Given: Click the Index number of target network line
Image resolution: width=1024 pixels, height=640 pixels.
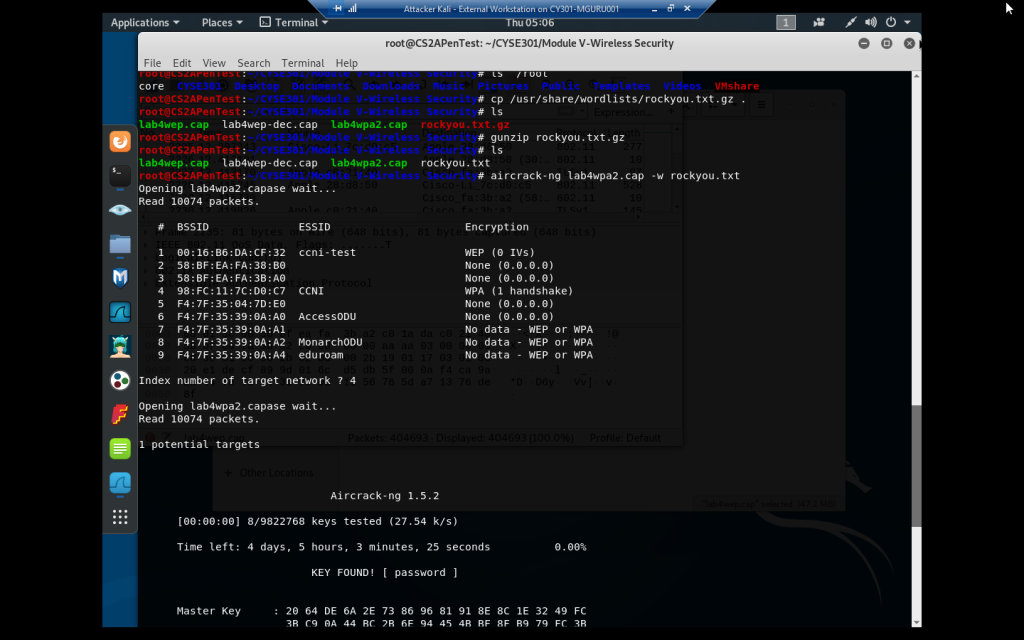Looking at the screenshot, I should point(248,381).
